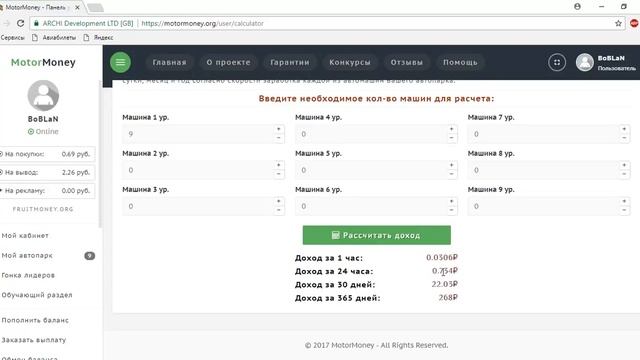Open the Chrome profile icon
Image resolution: width=640 pixels, height=360 pixels.
point(577,7)
